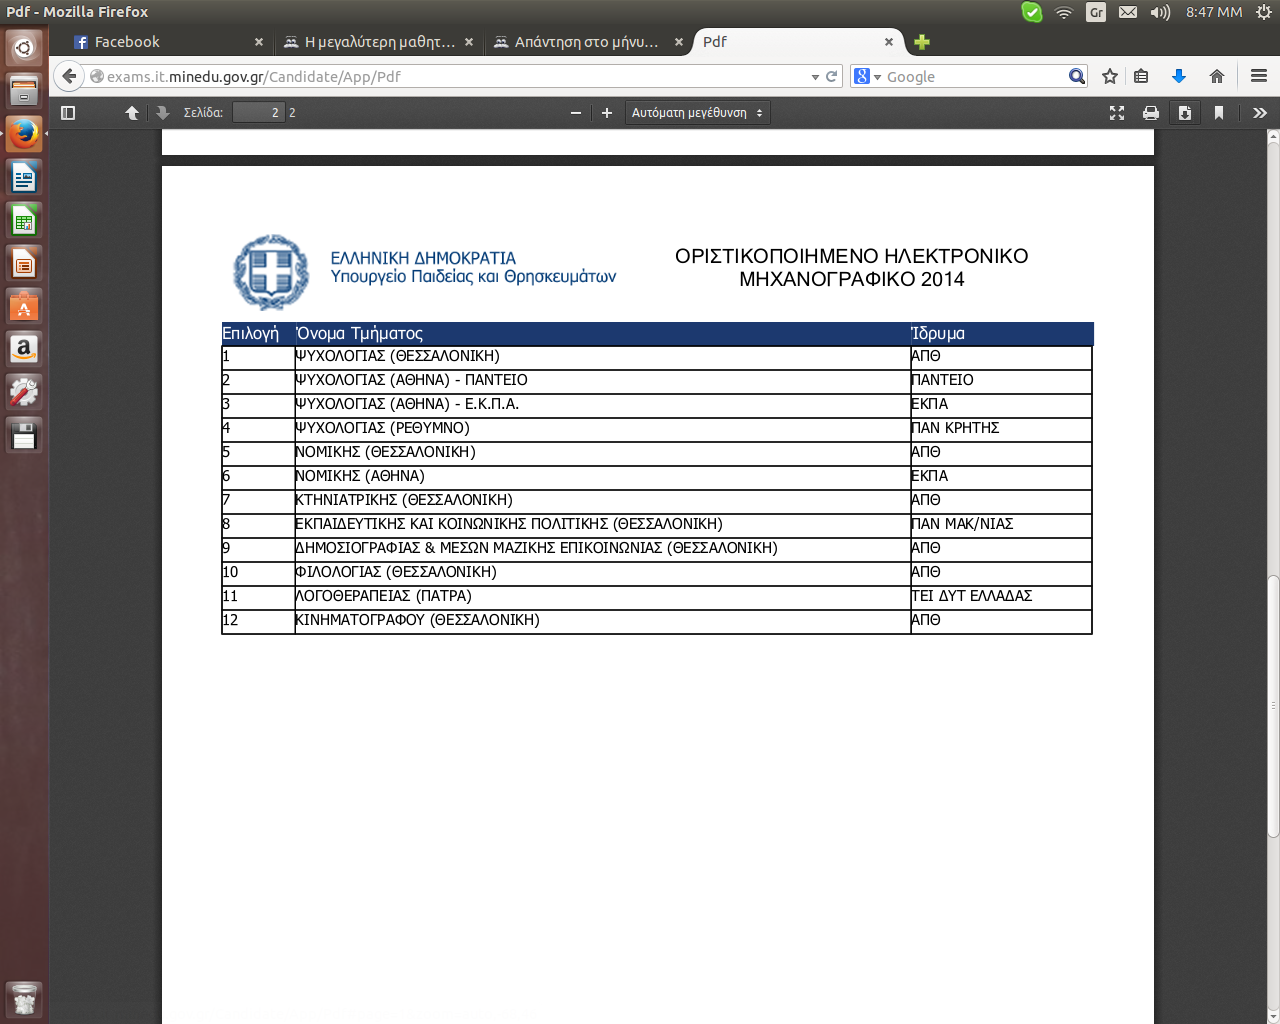Switch to the Η μεγαλύτερη μαθητ... tab
The height and width of the screenshot is (1024, 1280).
(379, 42)
